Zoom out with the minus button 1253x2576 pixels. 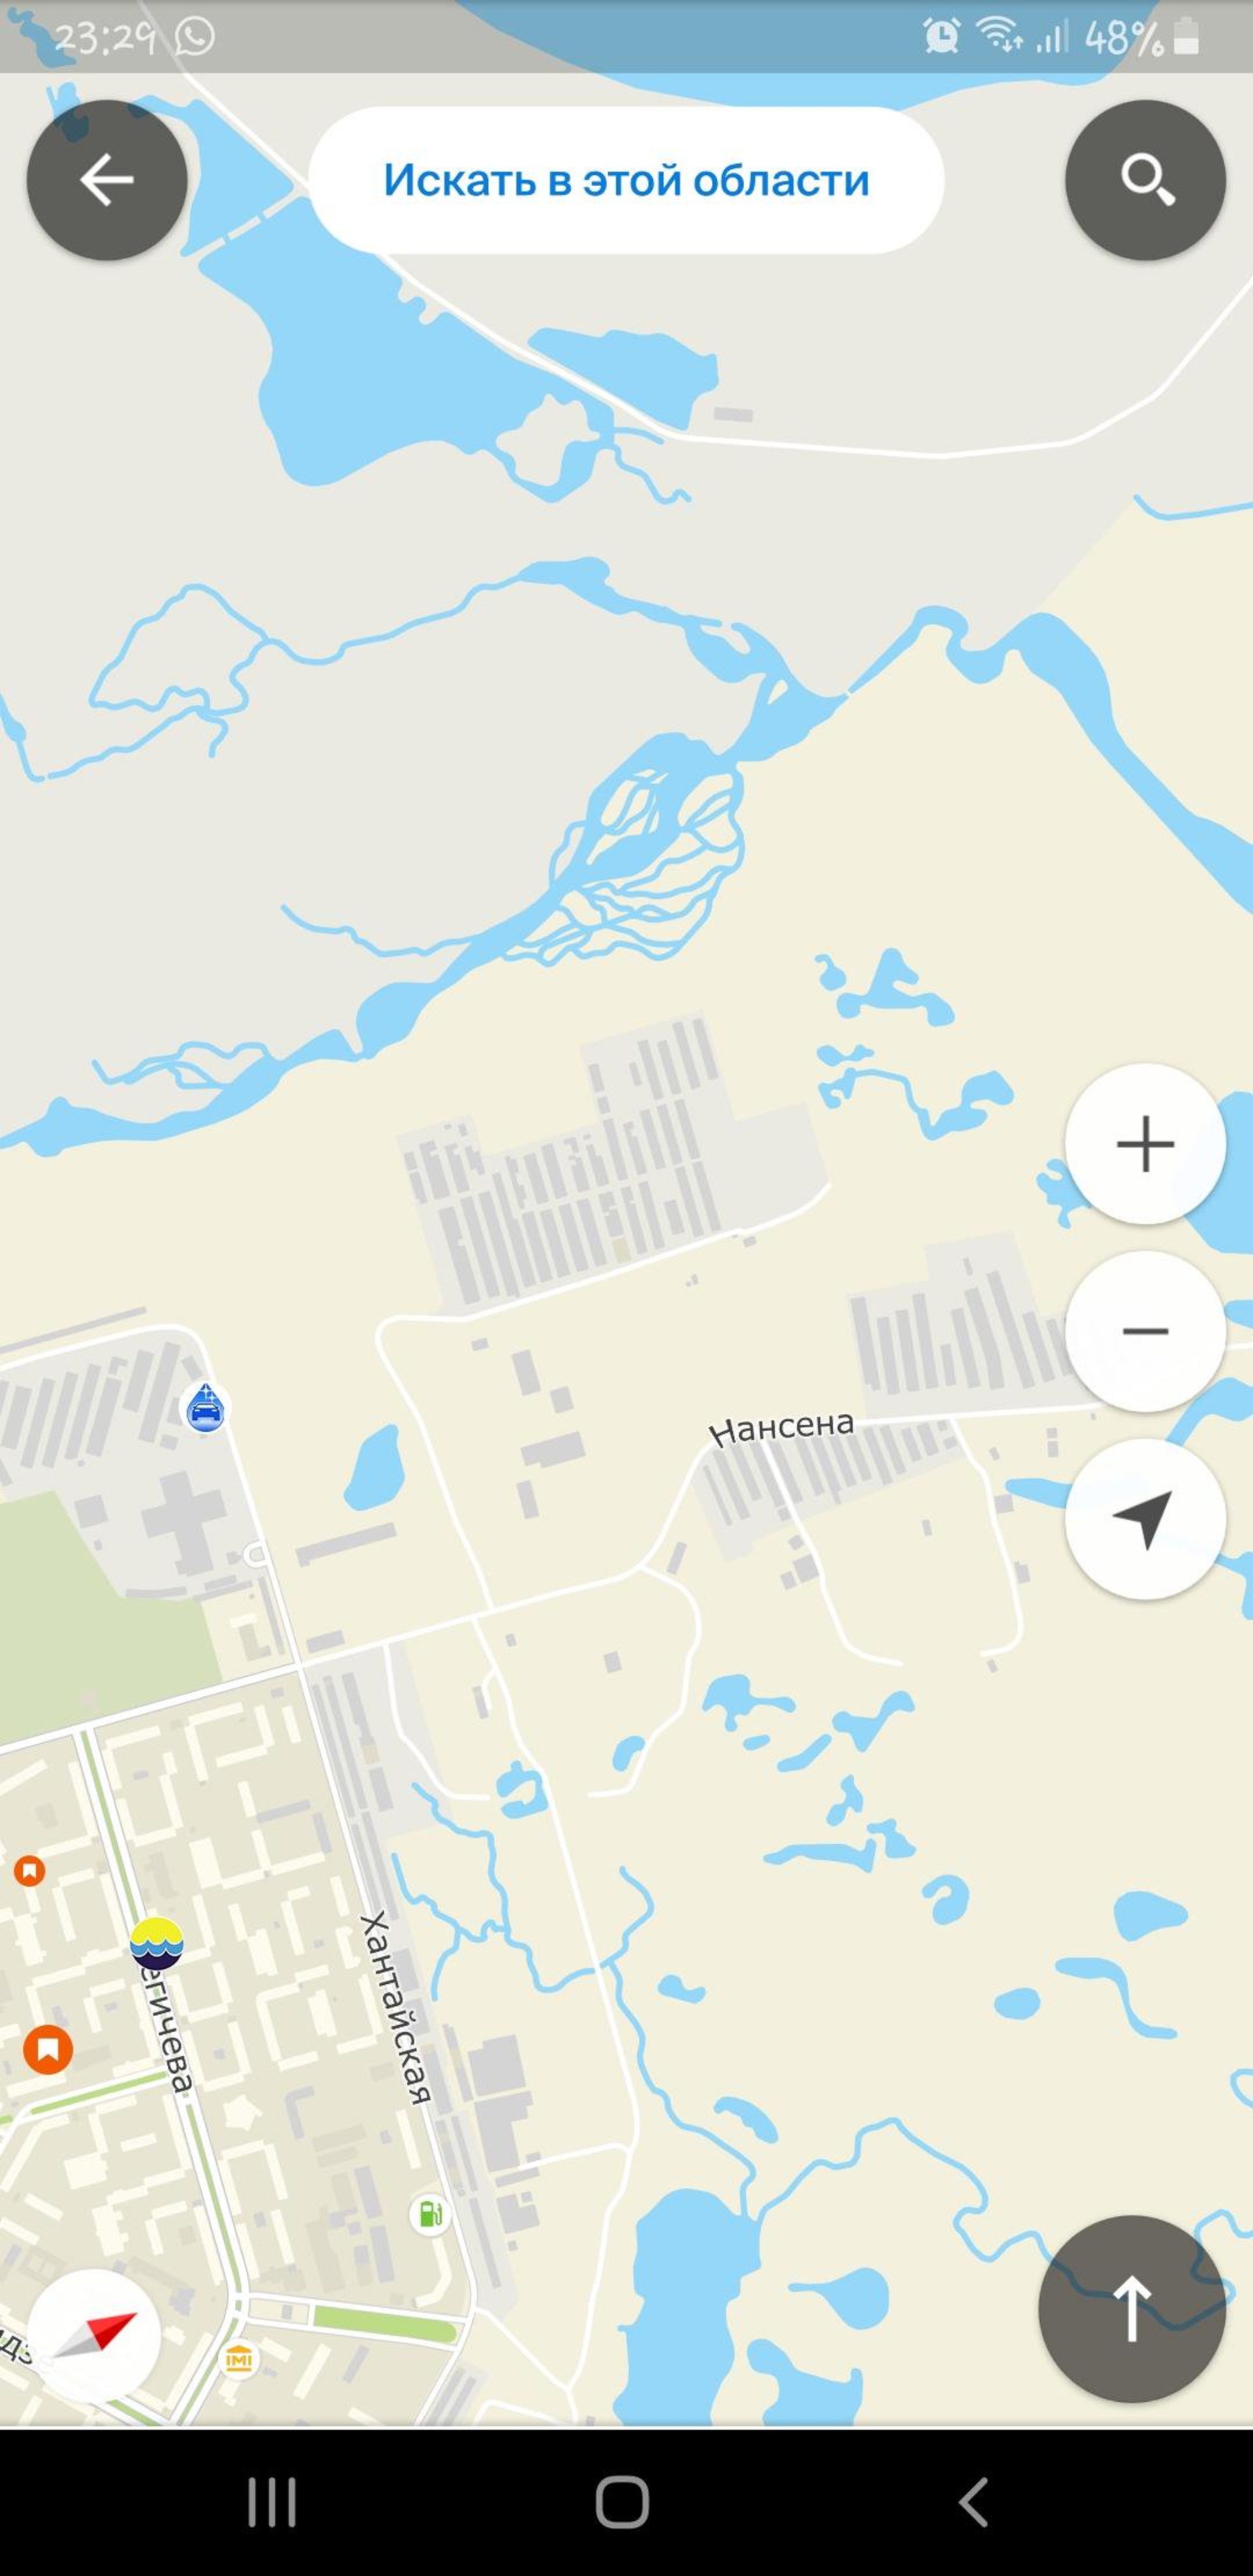1145,1331
